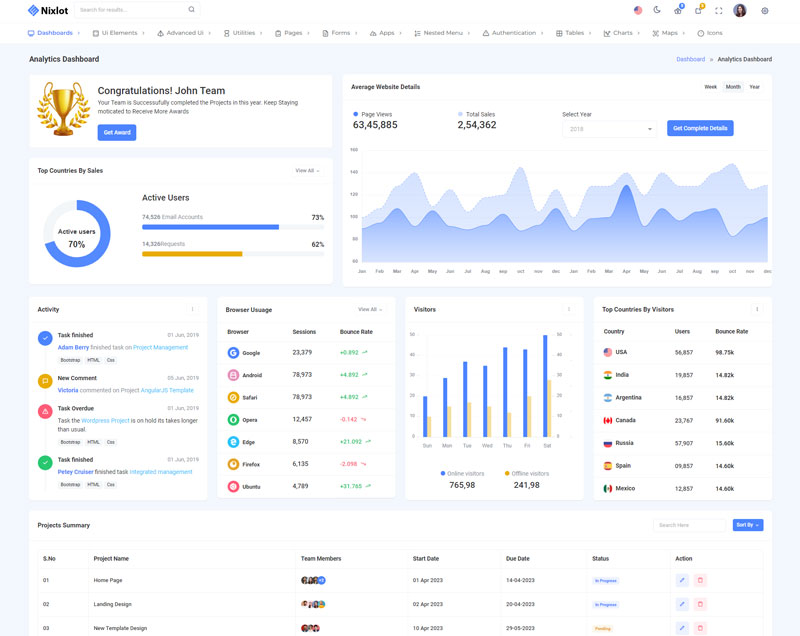Open the Charts menu

[621, 33]
